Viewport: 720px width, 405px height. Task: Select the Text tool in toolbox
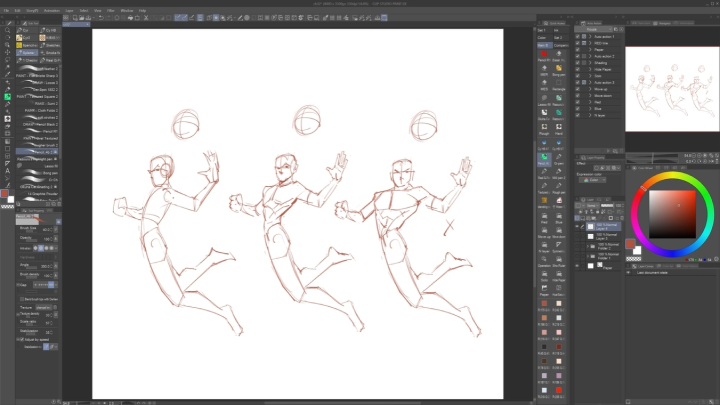pos(7,171)
